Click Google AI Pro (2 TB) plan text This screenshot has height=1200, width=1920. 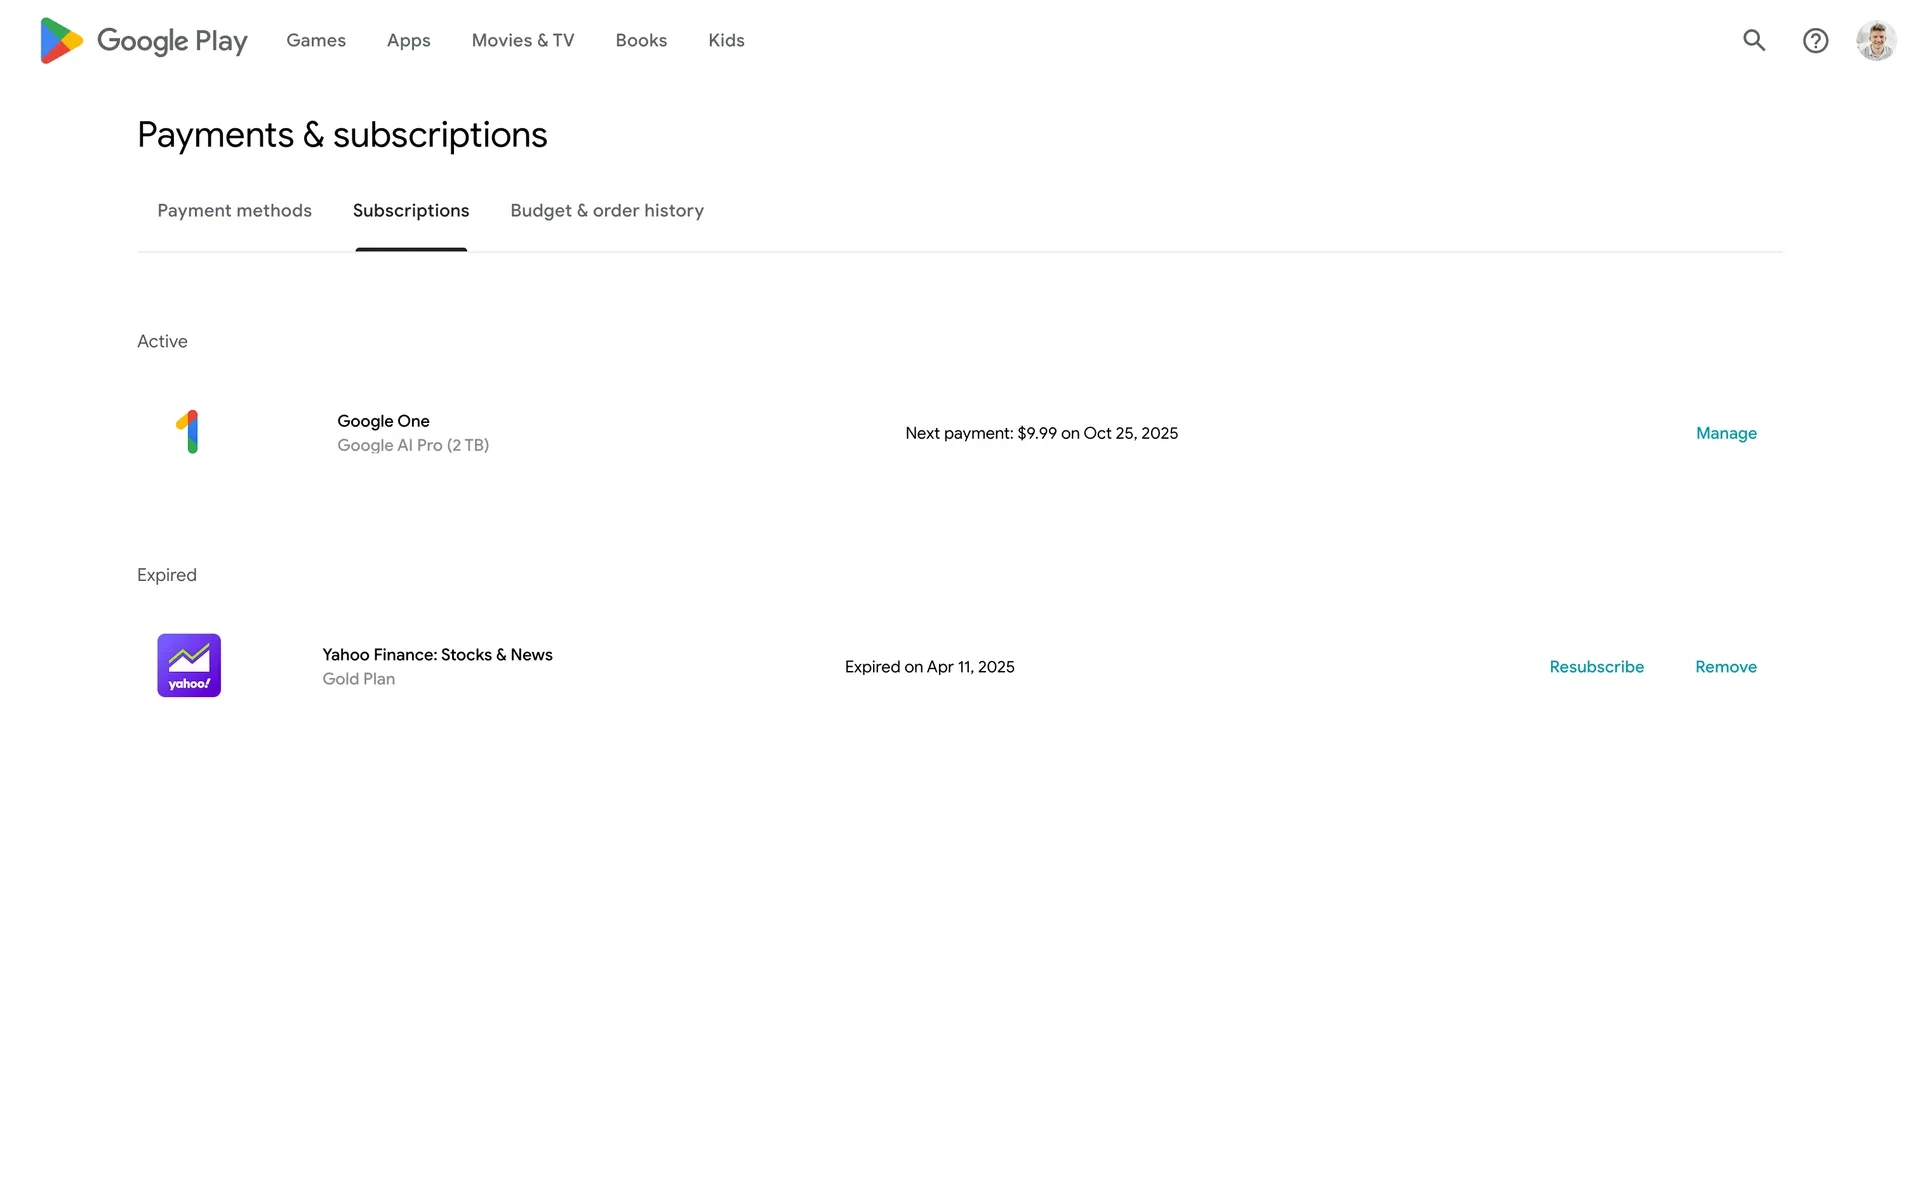click(x=413, y=446)
